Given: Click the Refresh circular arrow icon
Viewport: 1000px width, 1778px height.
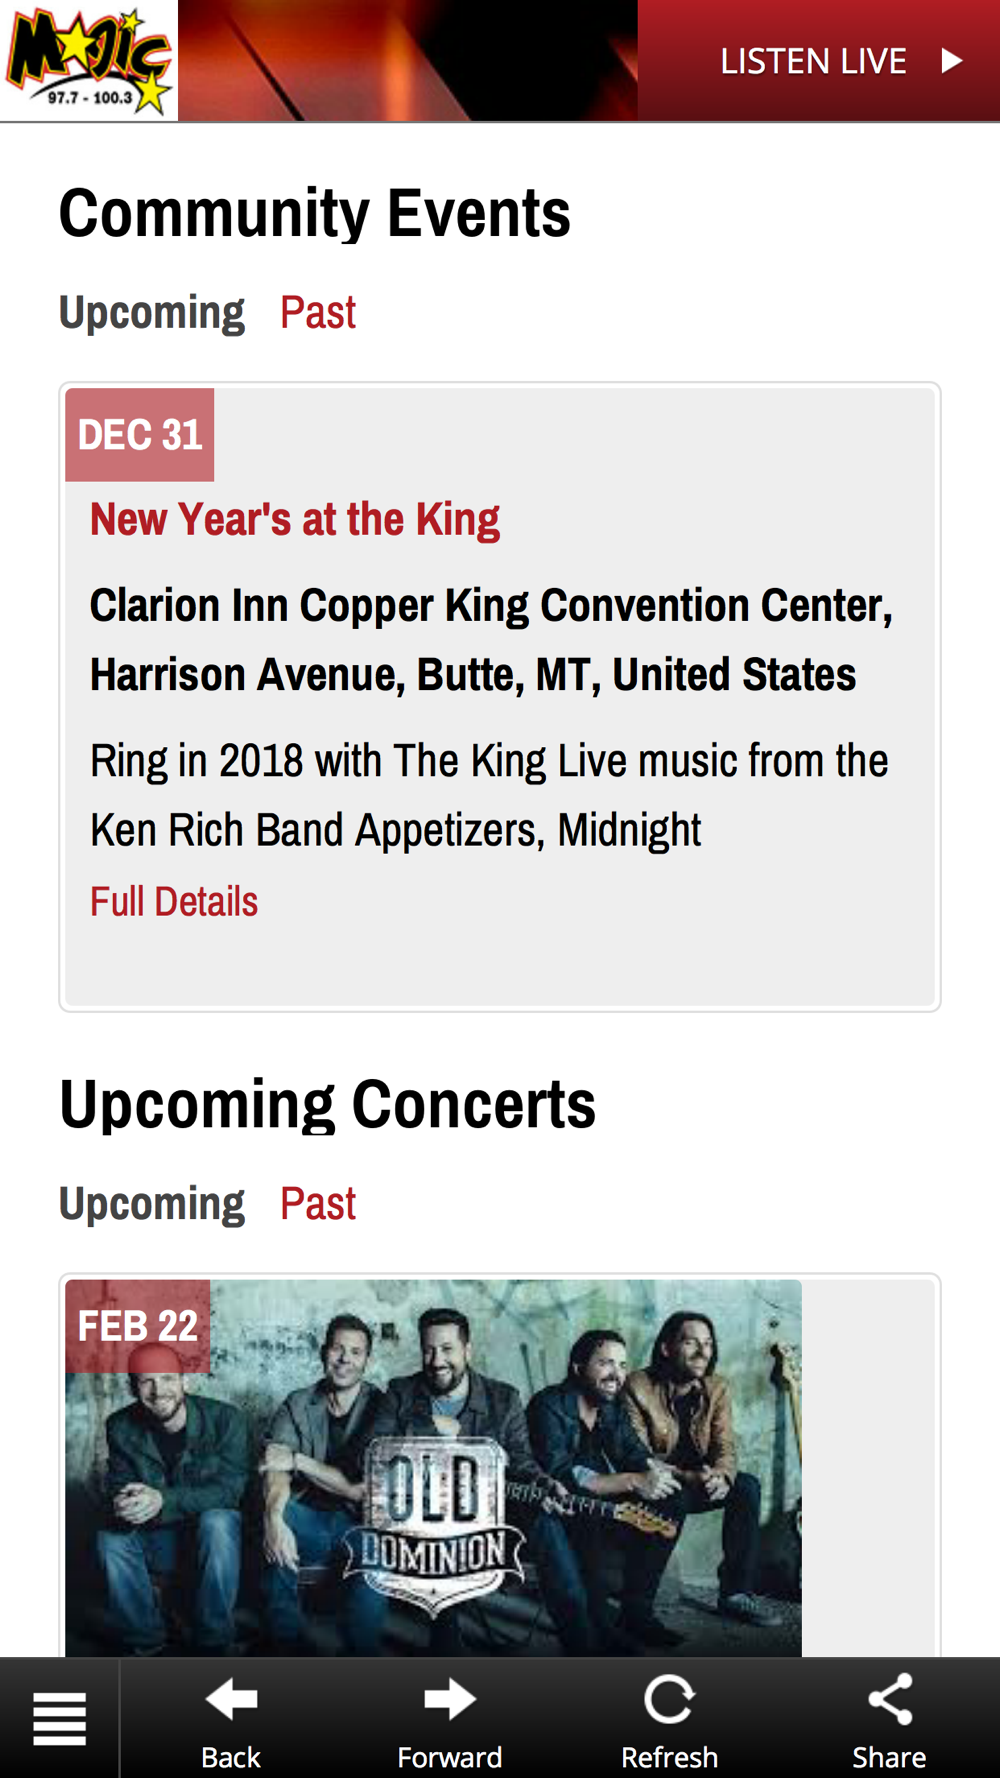Looking at the screenshot, I should (669, 1699).
